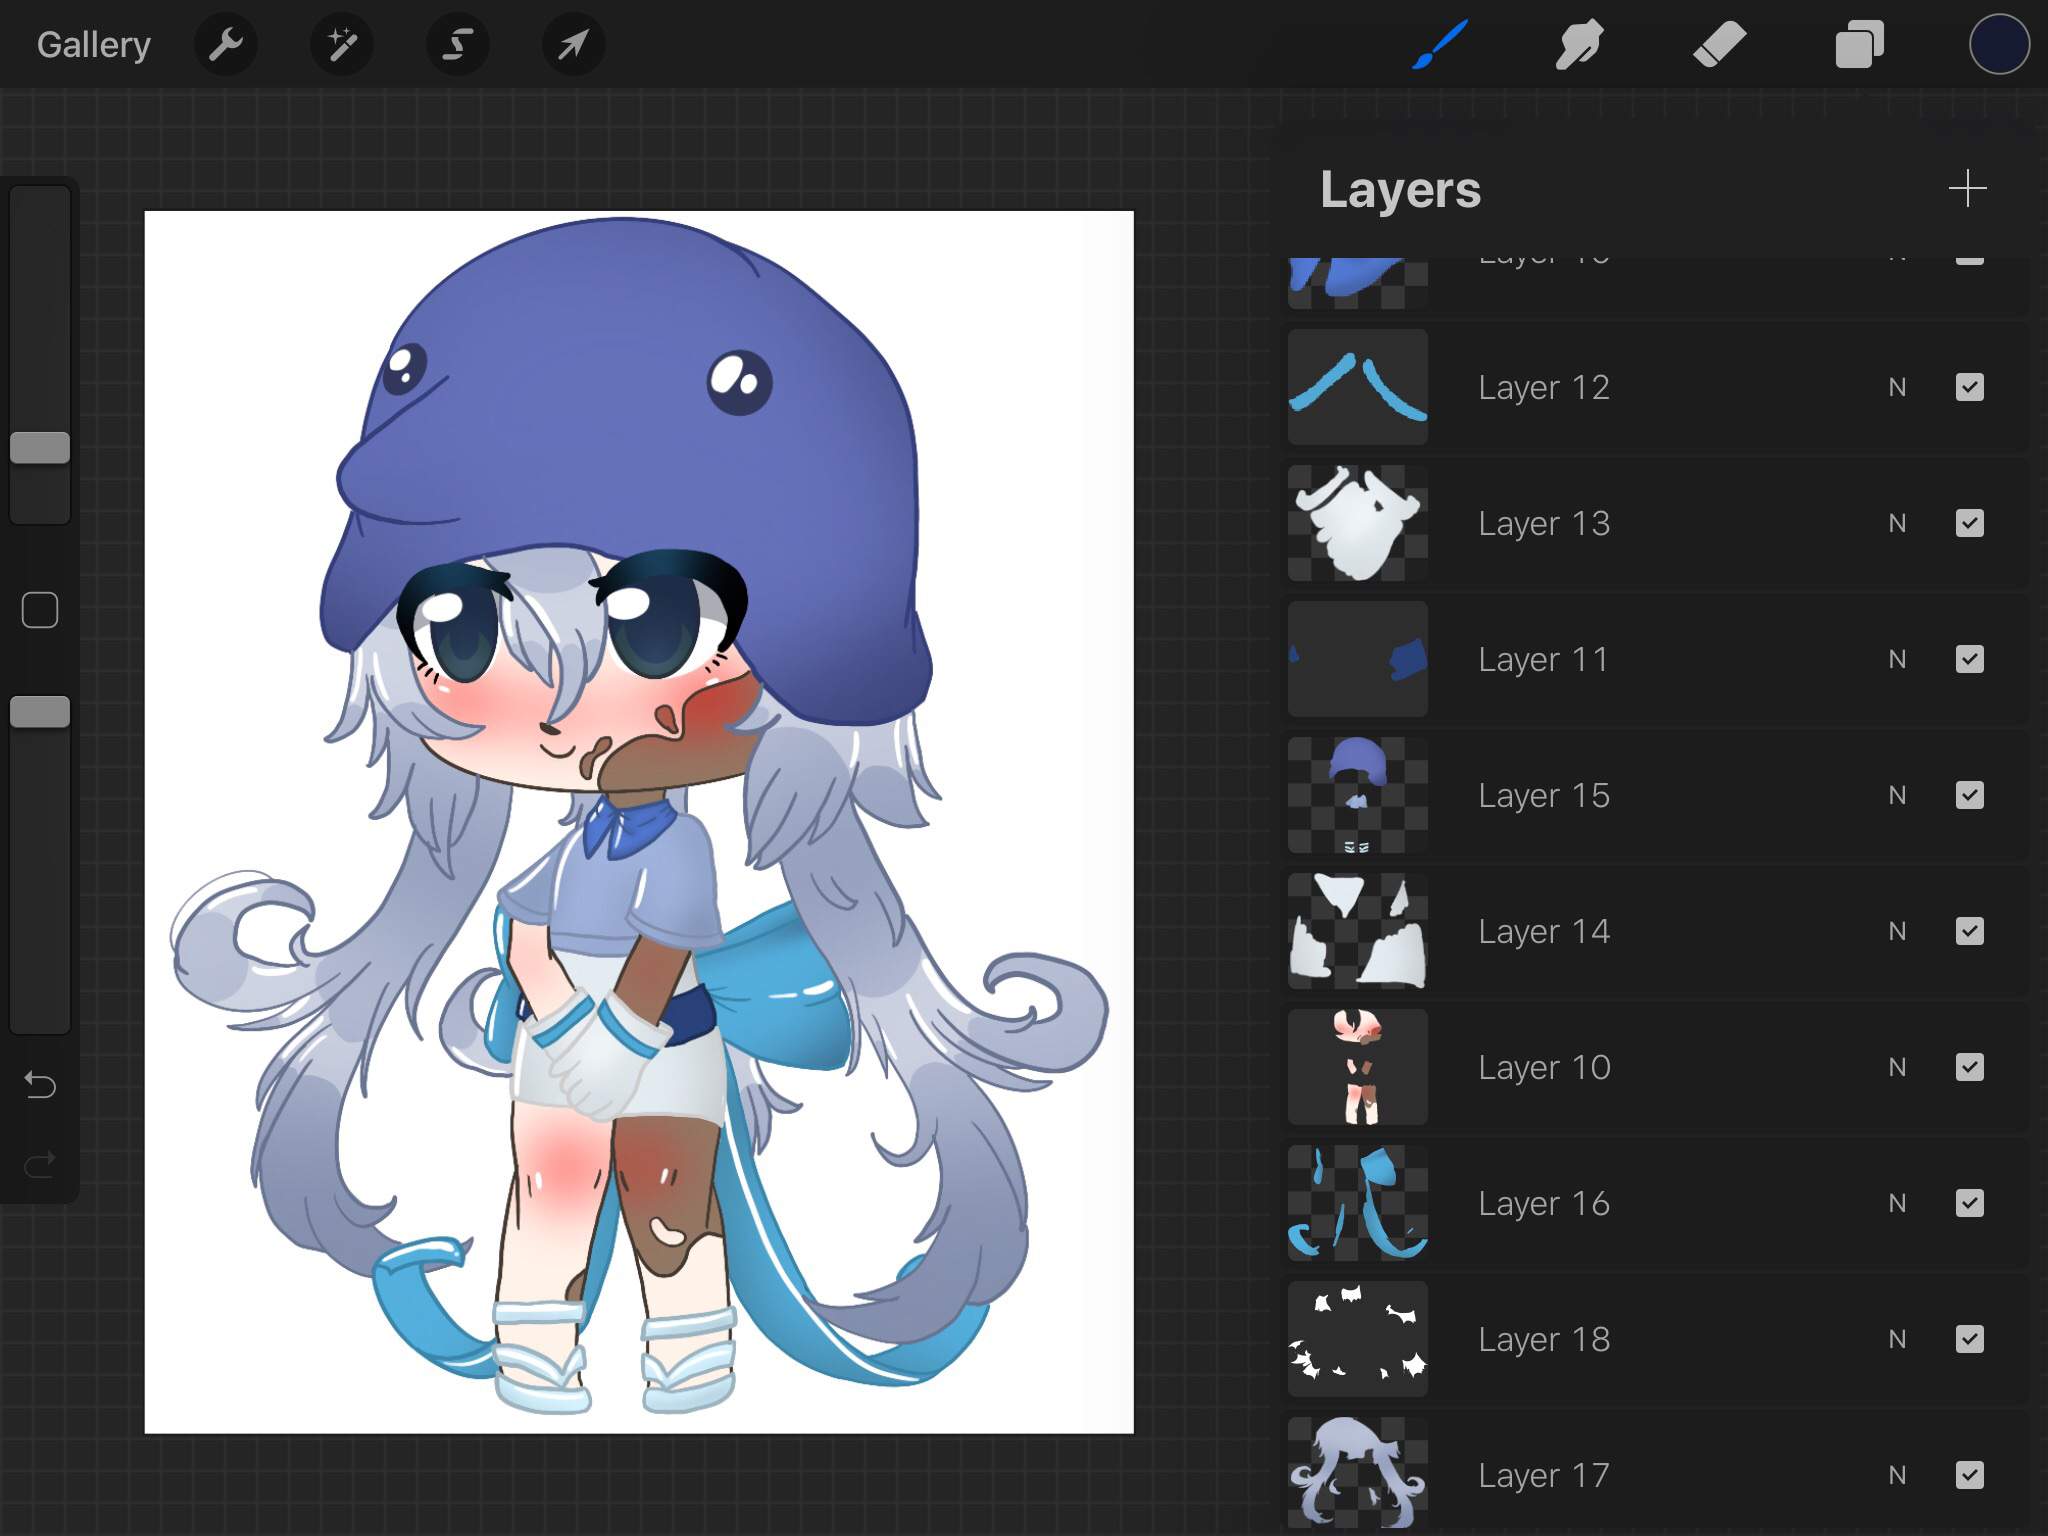Hide Layer 12 using its checkbox
This screenshot has width=2048, height=1536.
(1969, 387)
